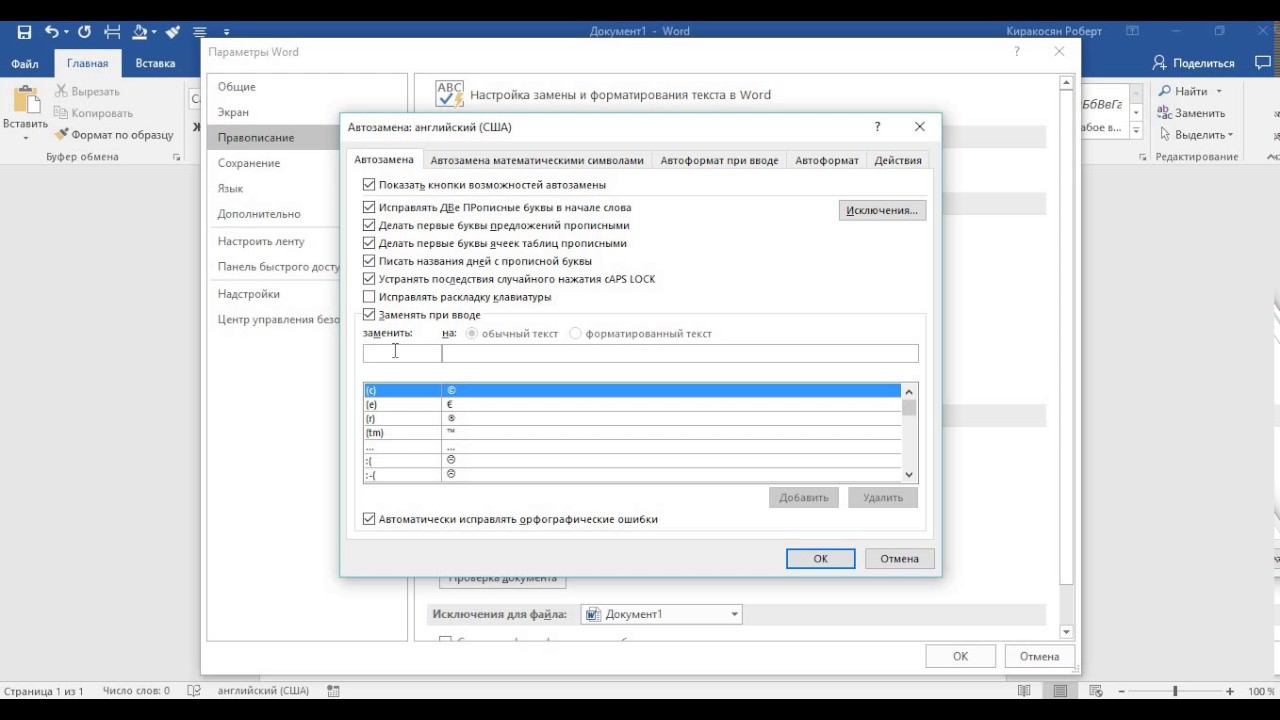The height and width of the screenshot is (720, 1280).
Task: Click the format painter brush in the quick access toolbar
Action: coord(173,32)
